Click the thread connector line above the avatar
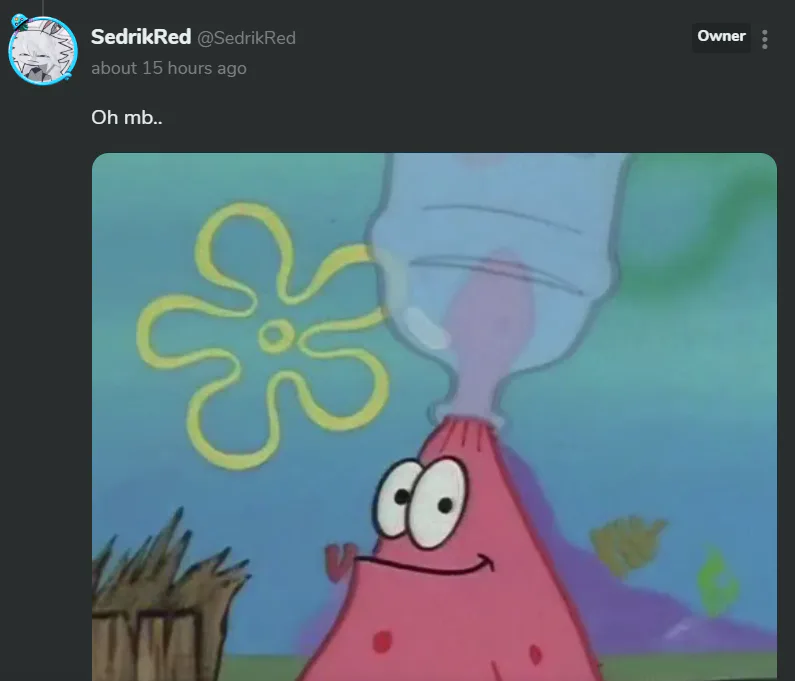This screenshot has width=795, height=681. (43, 7)
